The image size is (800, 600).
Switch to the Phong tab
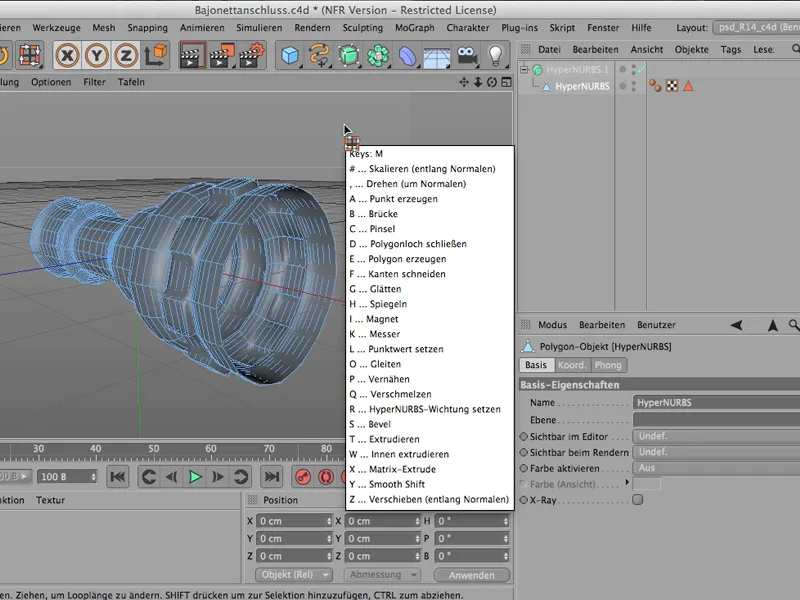(x=609, y=365)
